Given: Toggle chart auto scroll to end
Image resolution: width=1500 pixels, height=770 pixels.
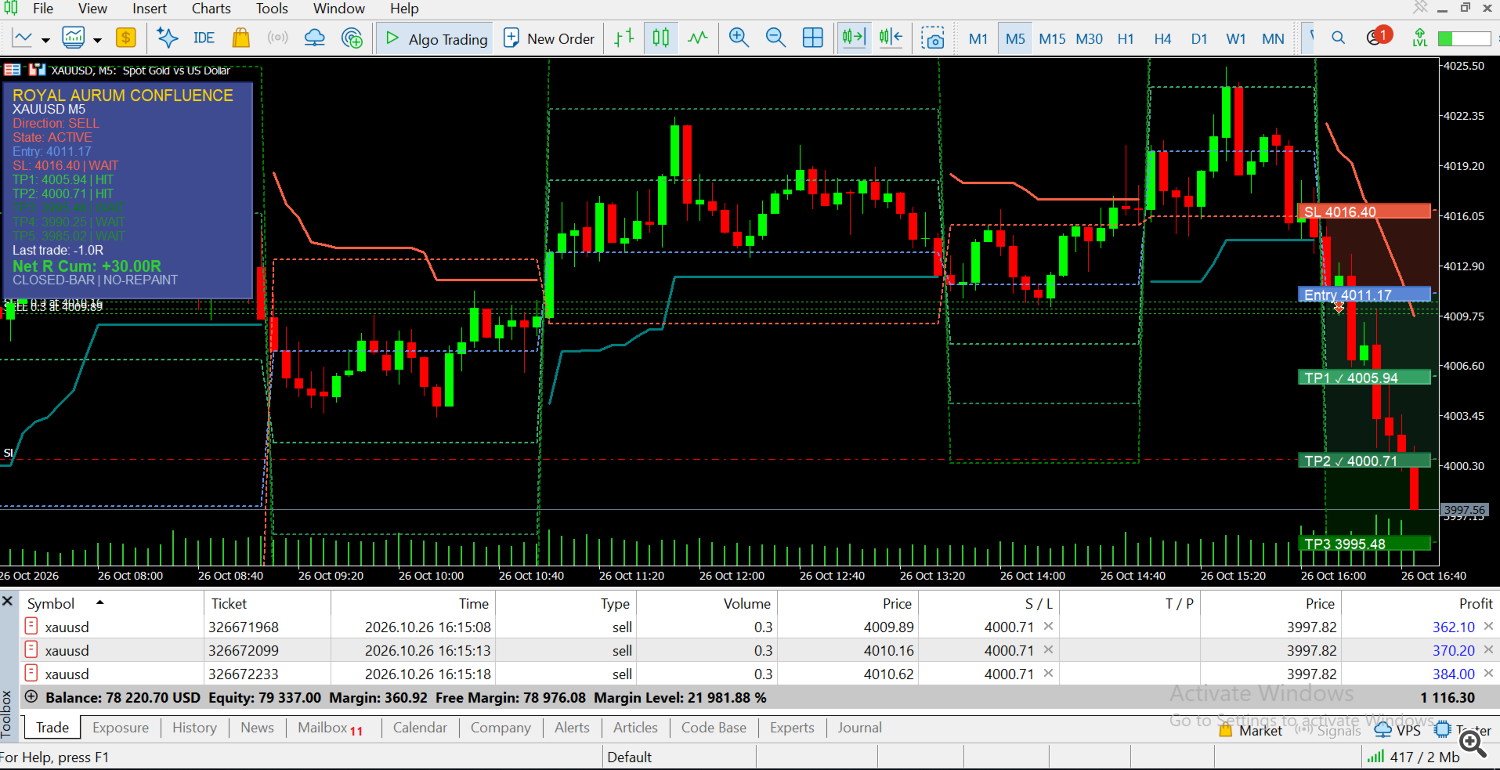Looking at the screenshot, I should point(853,38).
